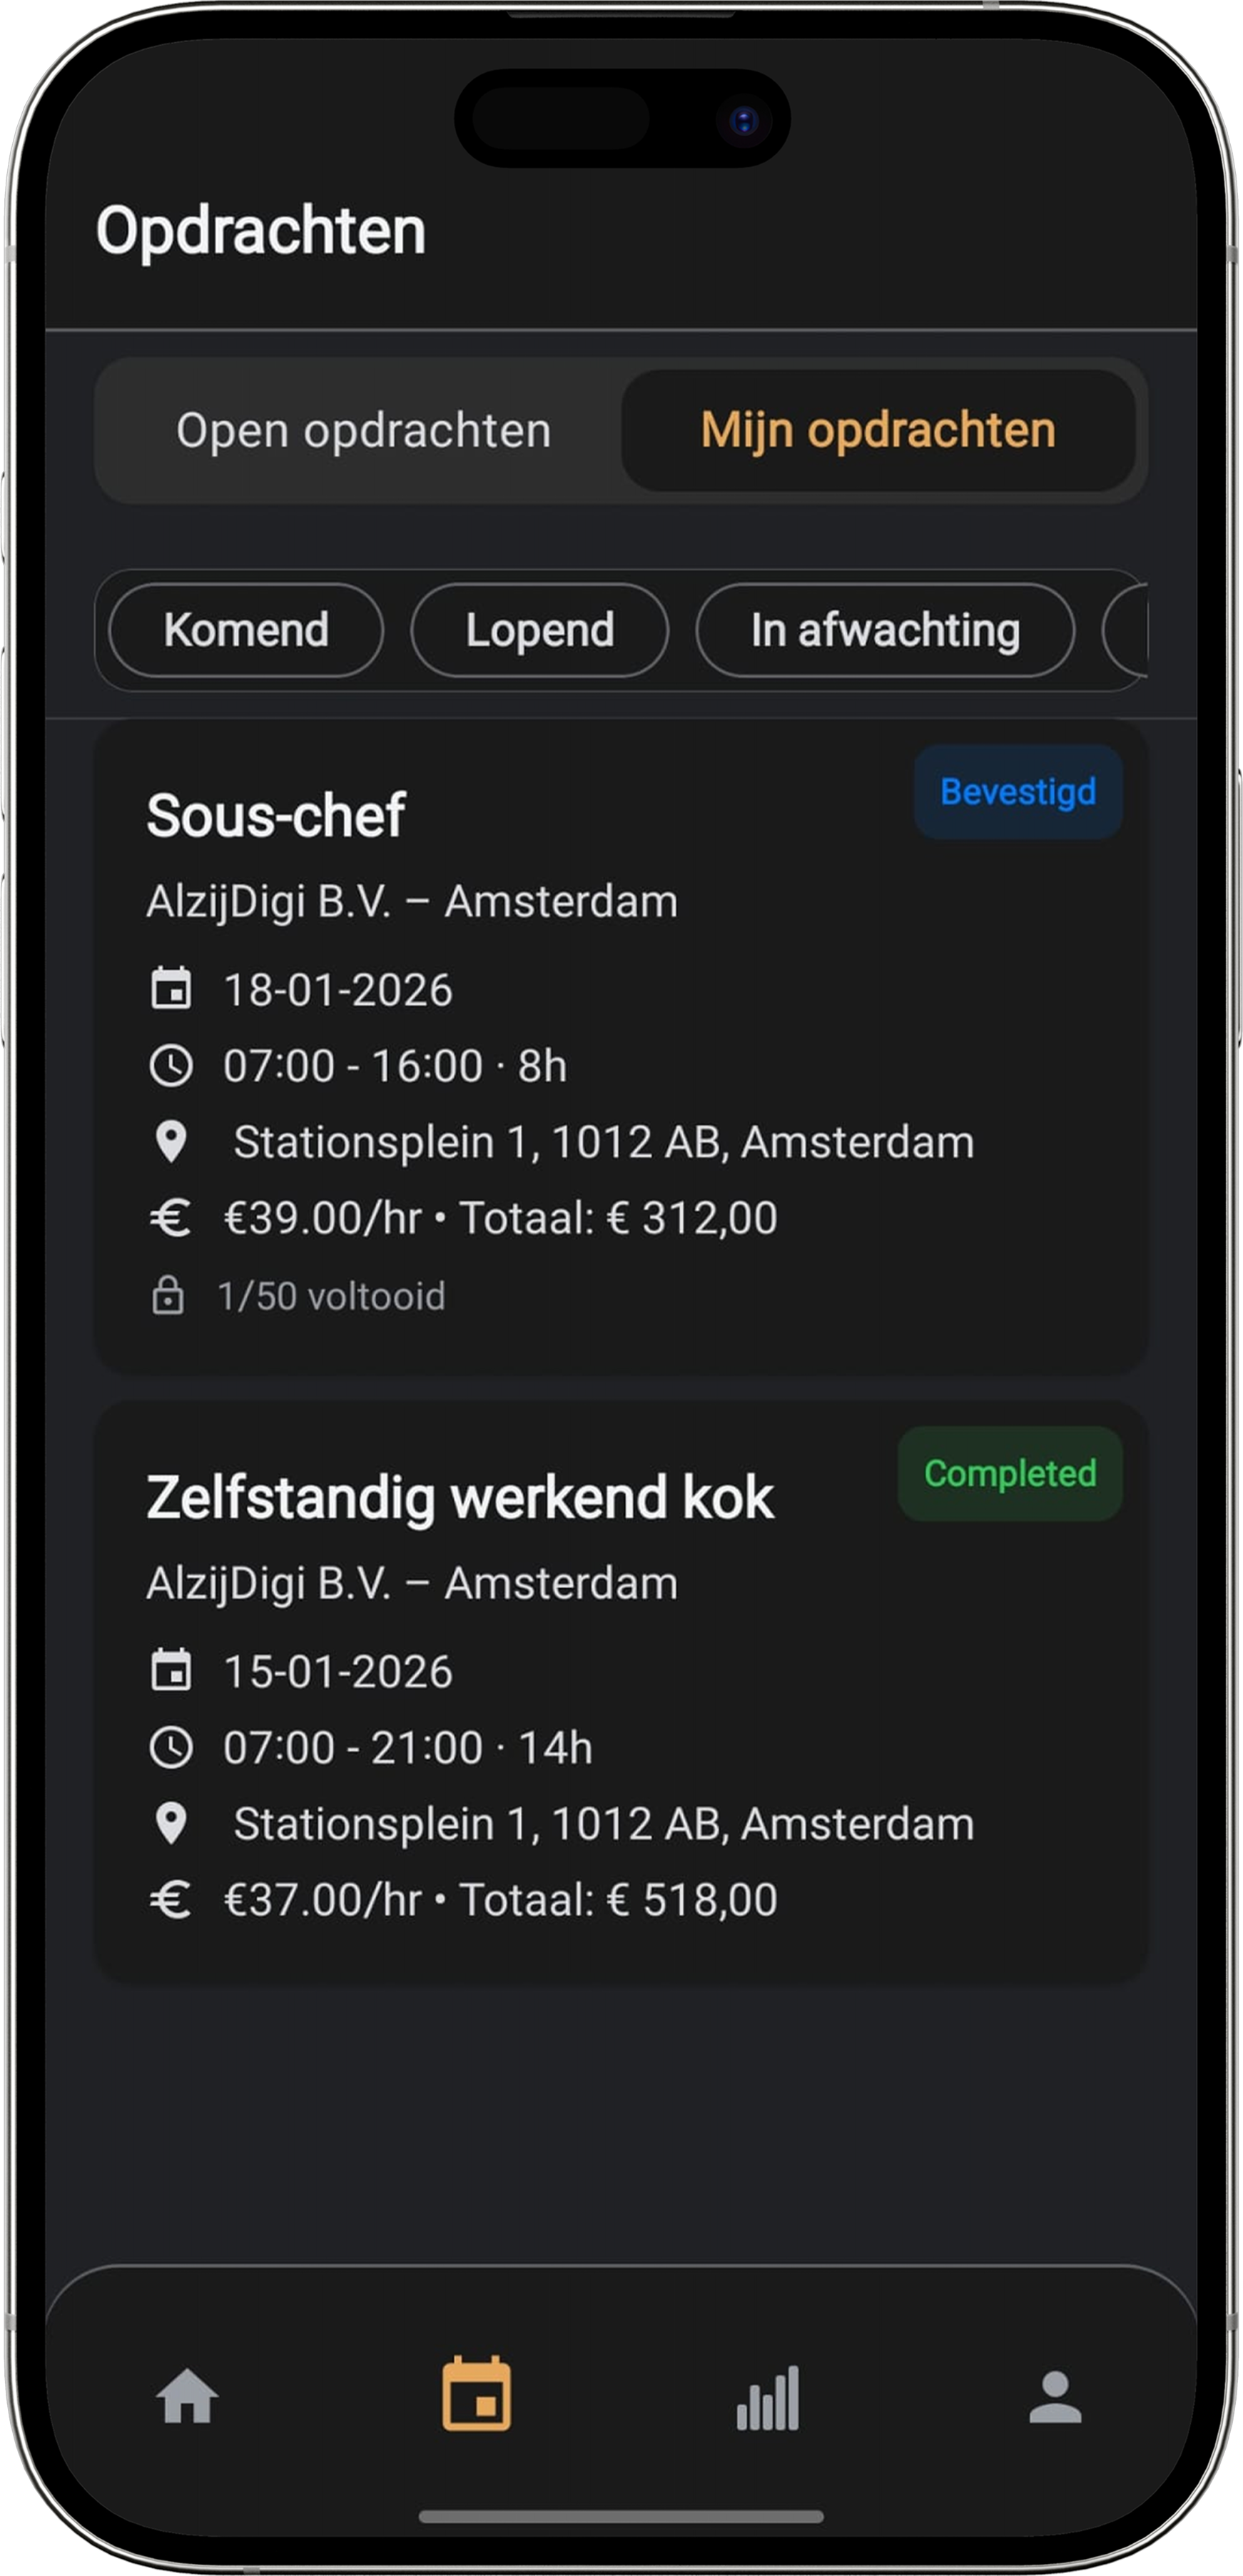
Task: Toggle the Lopend filter chip
Action: [539, 630]
